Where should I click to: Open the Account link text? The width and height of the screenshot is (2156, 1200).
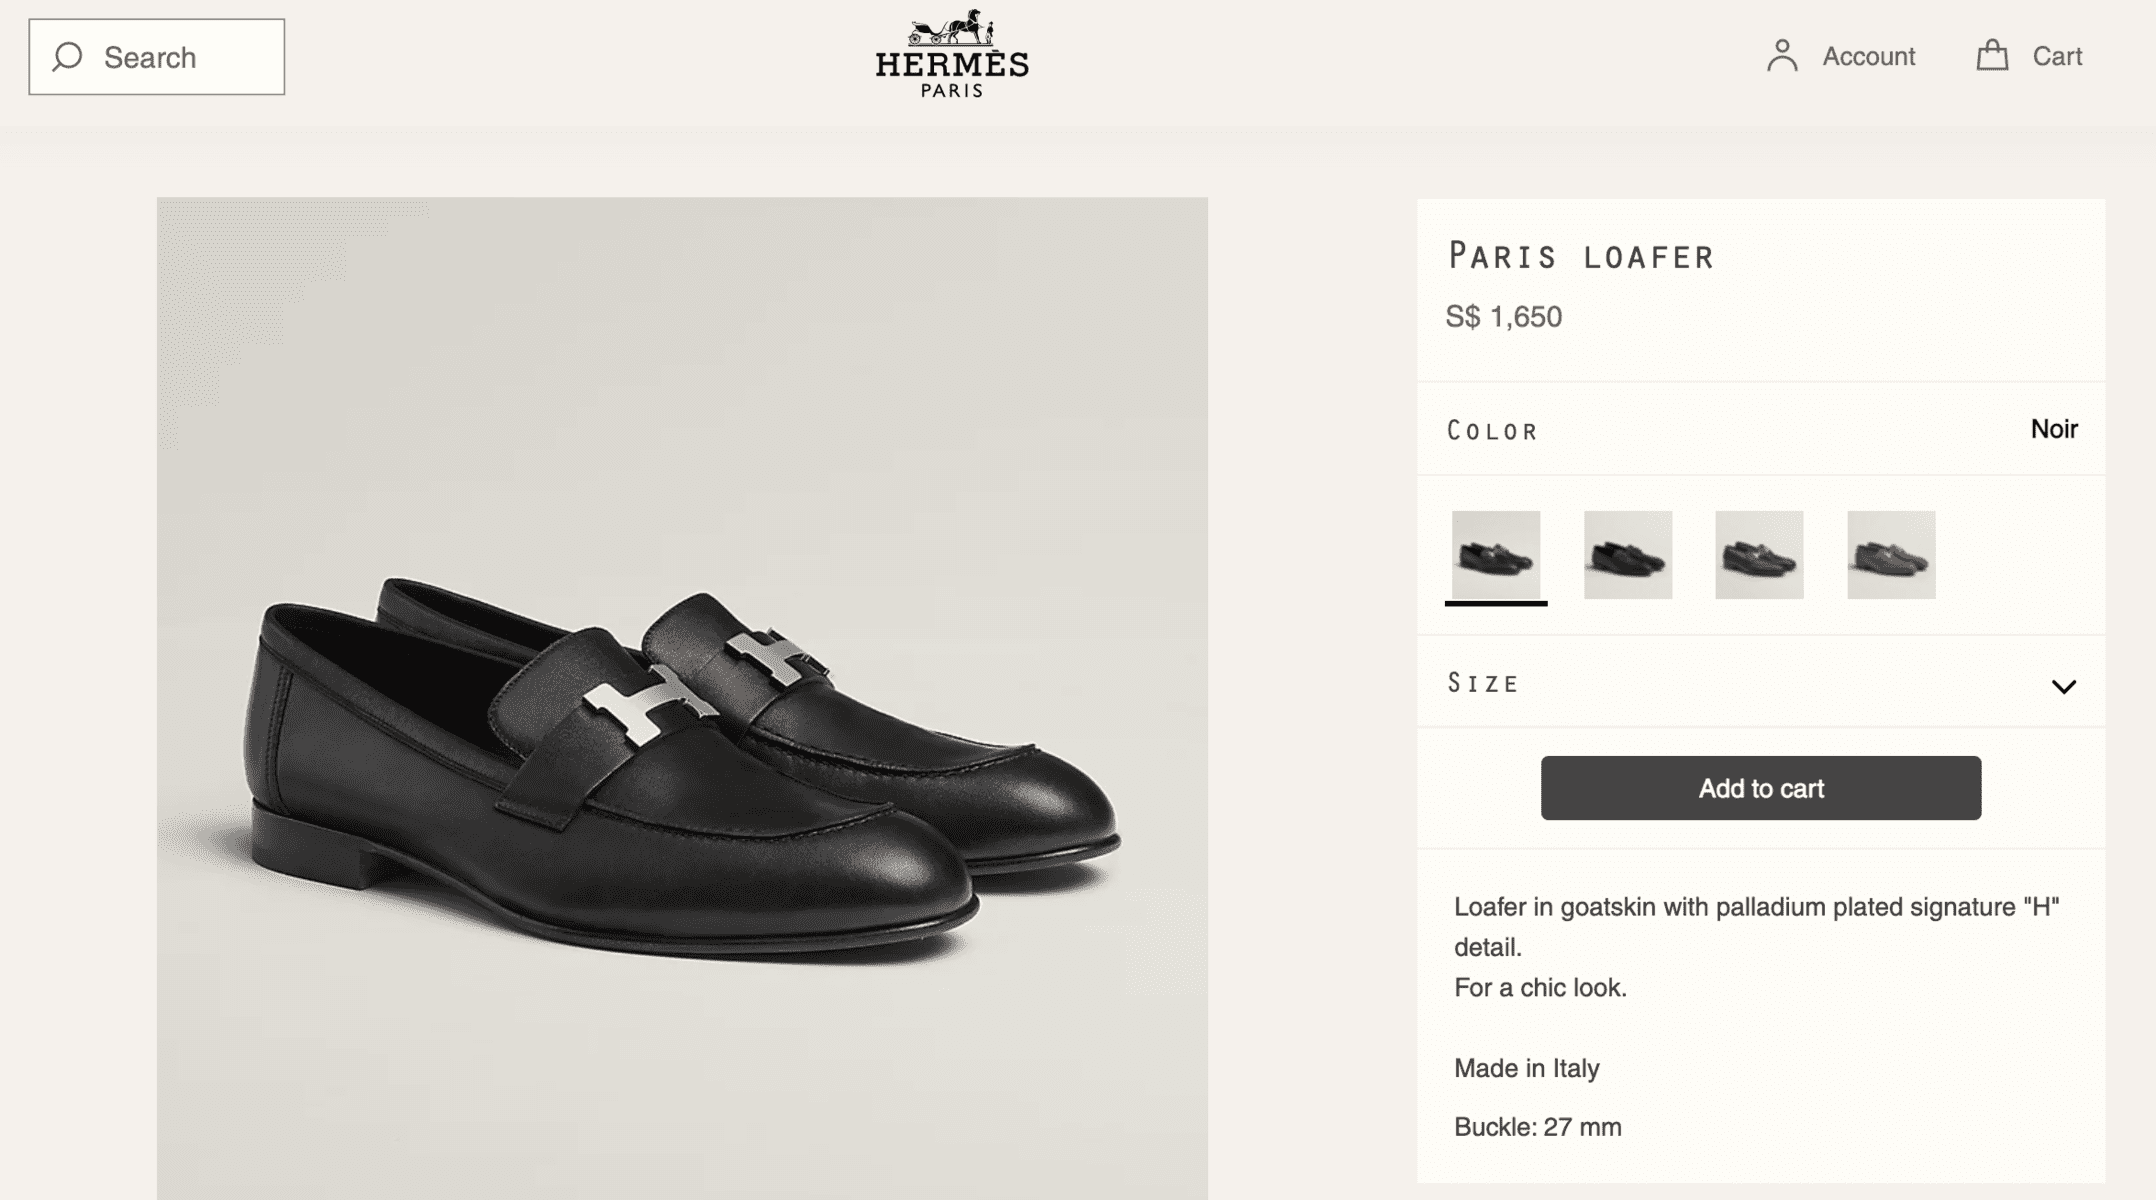pyautogui.click(x=1868, y=56)
